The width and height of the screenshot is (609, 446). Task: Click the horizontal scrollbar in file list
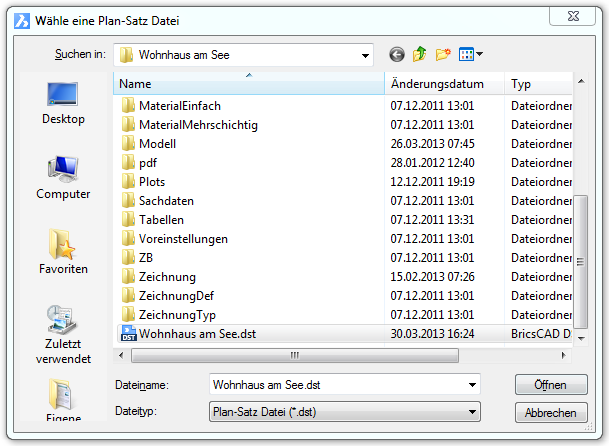[293, 354]
